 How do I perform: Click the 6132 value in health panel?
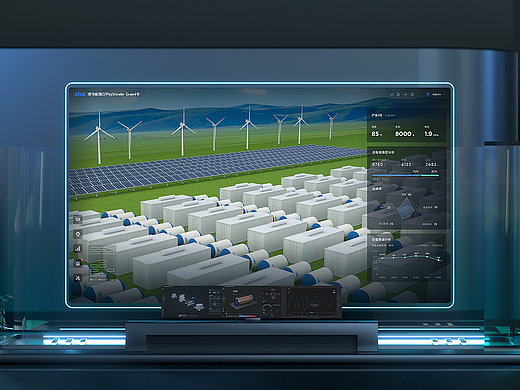coord(406,164)
